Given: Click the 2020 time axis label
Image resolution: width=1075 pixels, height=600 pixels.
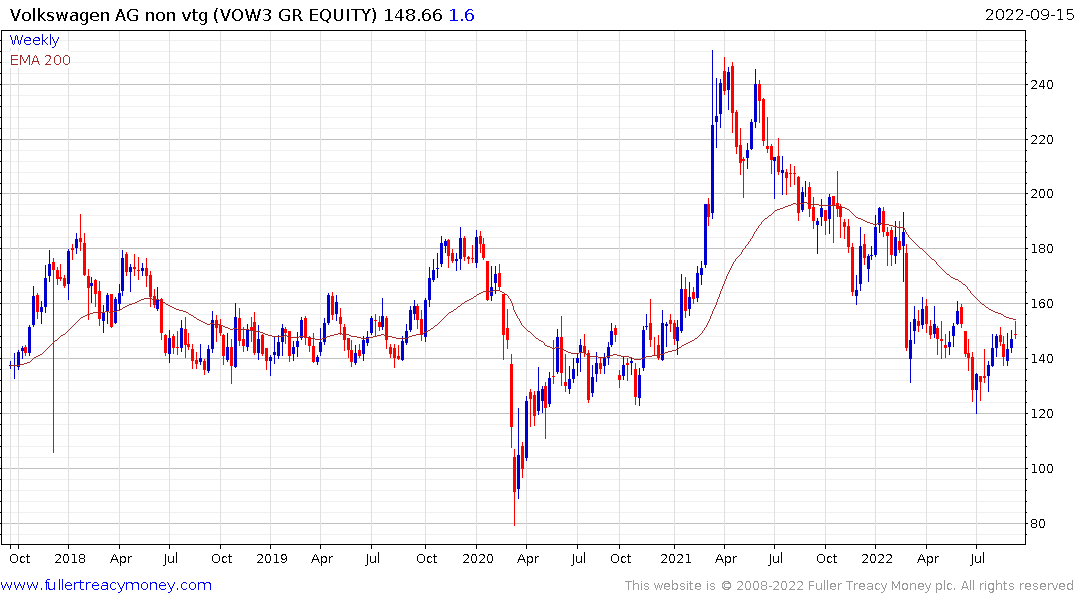Looking at the screenshot, I should point(478,558).
